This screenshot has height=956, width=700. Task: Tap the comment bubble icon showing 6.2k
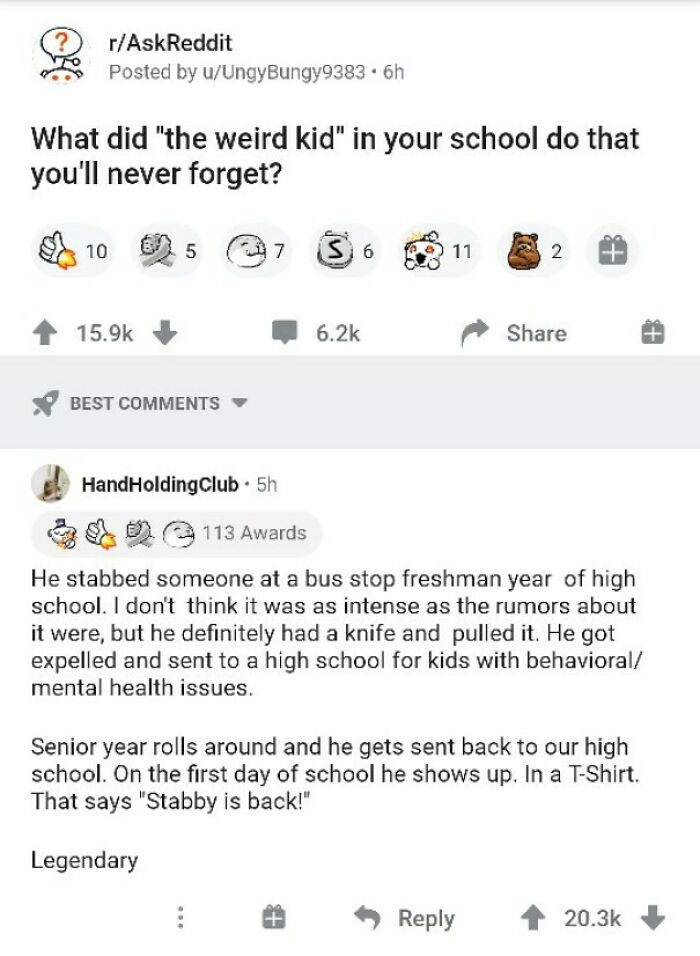coord(286,333)
